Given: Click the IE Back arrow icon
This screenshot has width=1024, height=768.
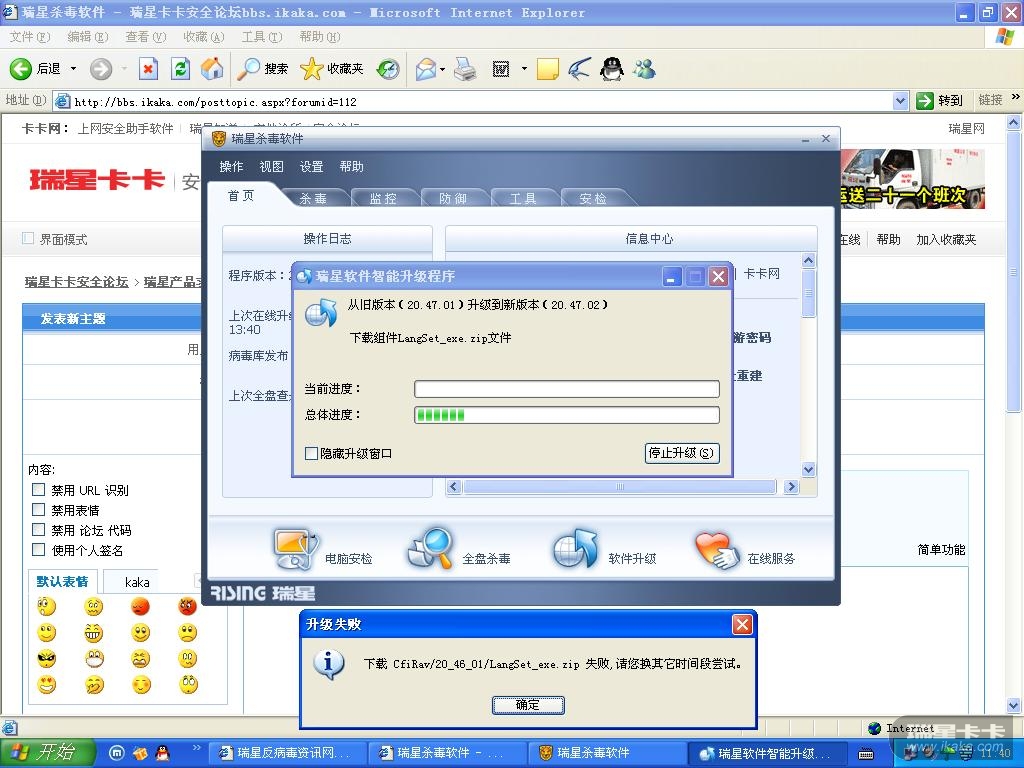Looking at the screenshot, I should point(20,69).
